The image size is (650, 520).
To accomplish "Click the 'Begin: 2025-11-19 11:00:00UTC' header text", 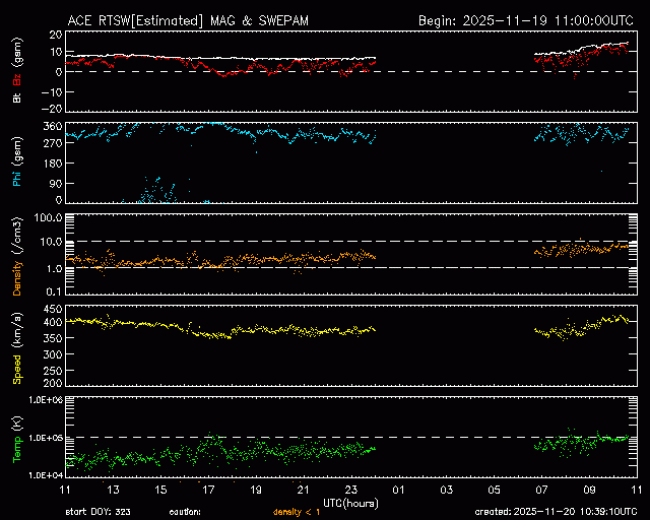I will point(526,21).
